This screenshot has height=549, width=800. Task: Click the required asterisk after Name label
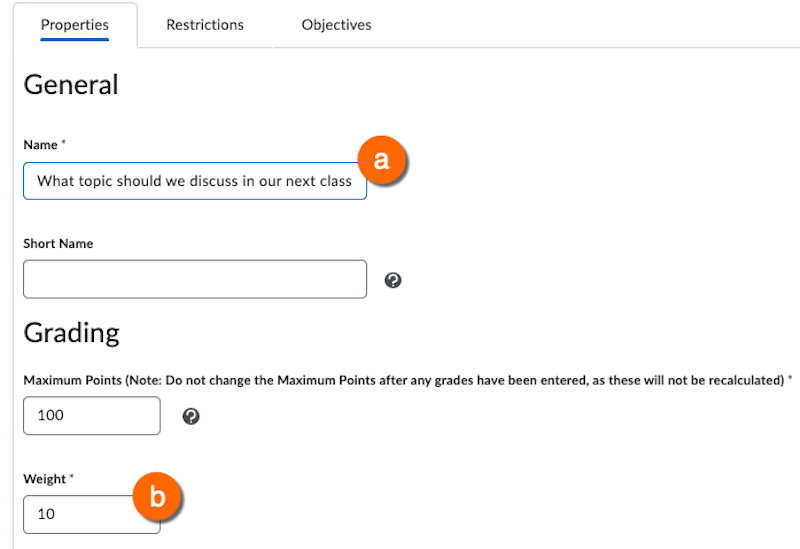64,144
